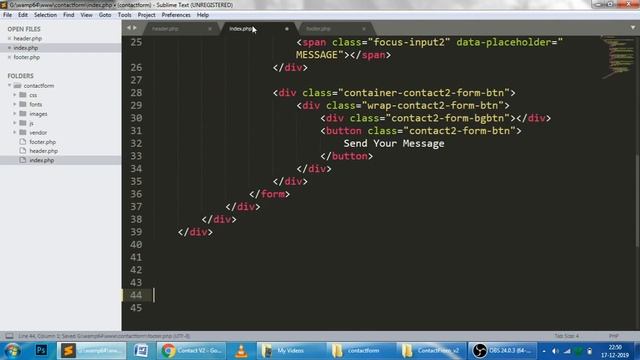Click the editor vertical scrollbar
The height and width of the screenshot is (360, 640).
pos(638,200)
